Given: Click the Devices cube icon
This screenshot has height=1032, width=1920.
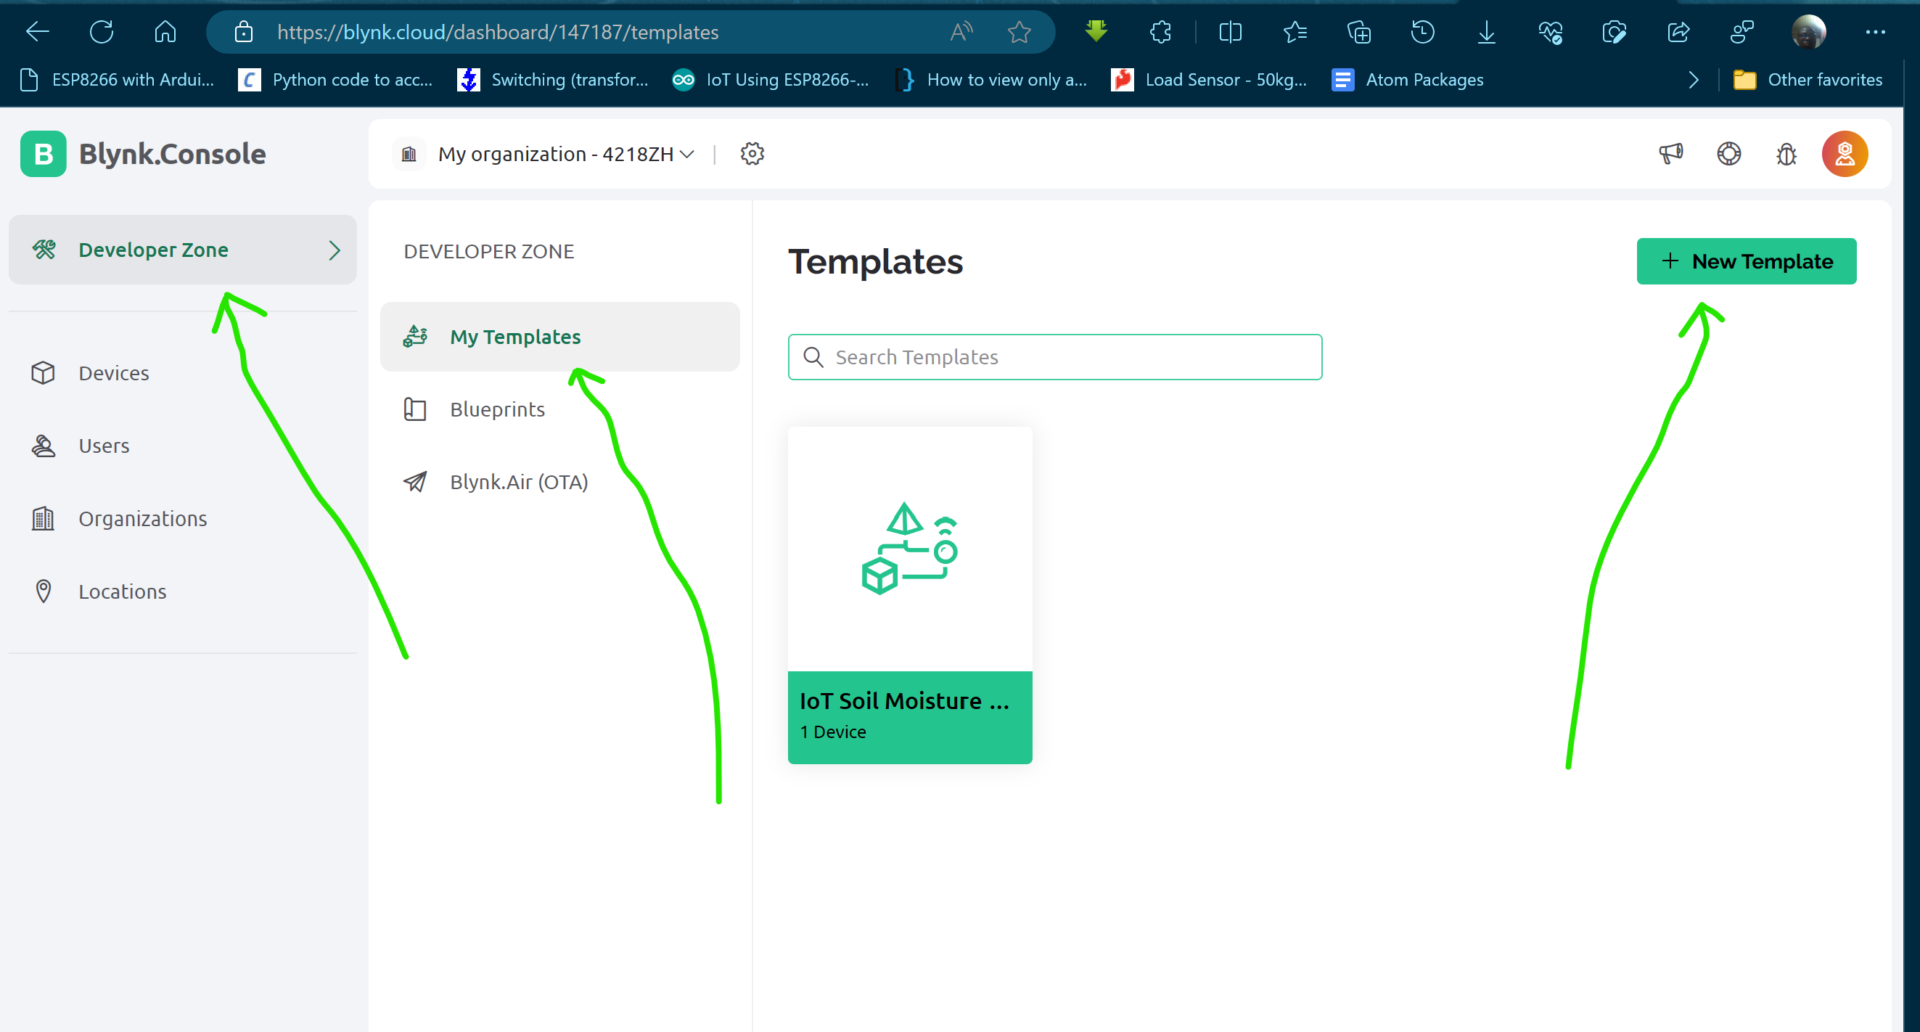Looking at the screenshot, I should [x=43, y=373].
